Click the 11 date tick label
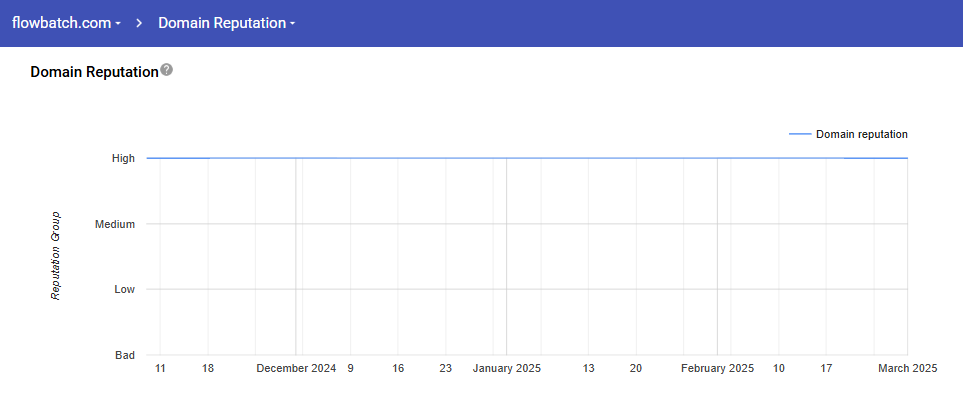This screenshot has height=407, width=963. point(160,369)
